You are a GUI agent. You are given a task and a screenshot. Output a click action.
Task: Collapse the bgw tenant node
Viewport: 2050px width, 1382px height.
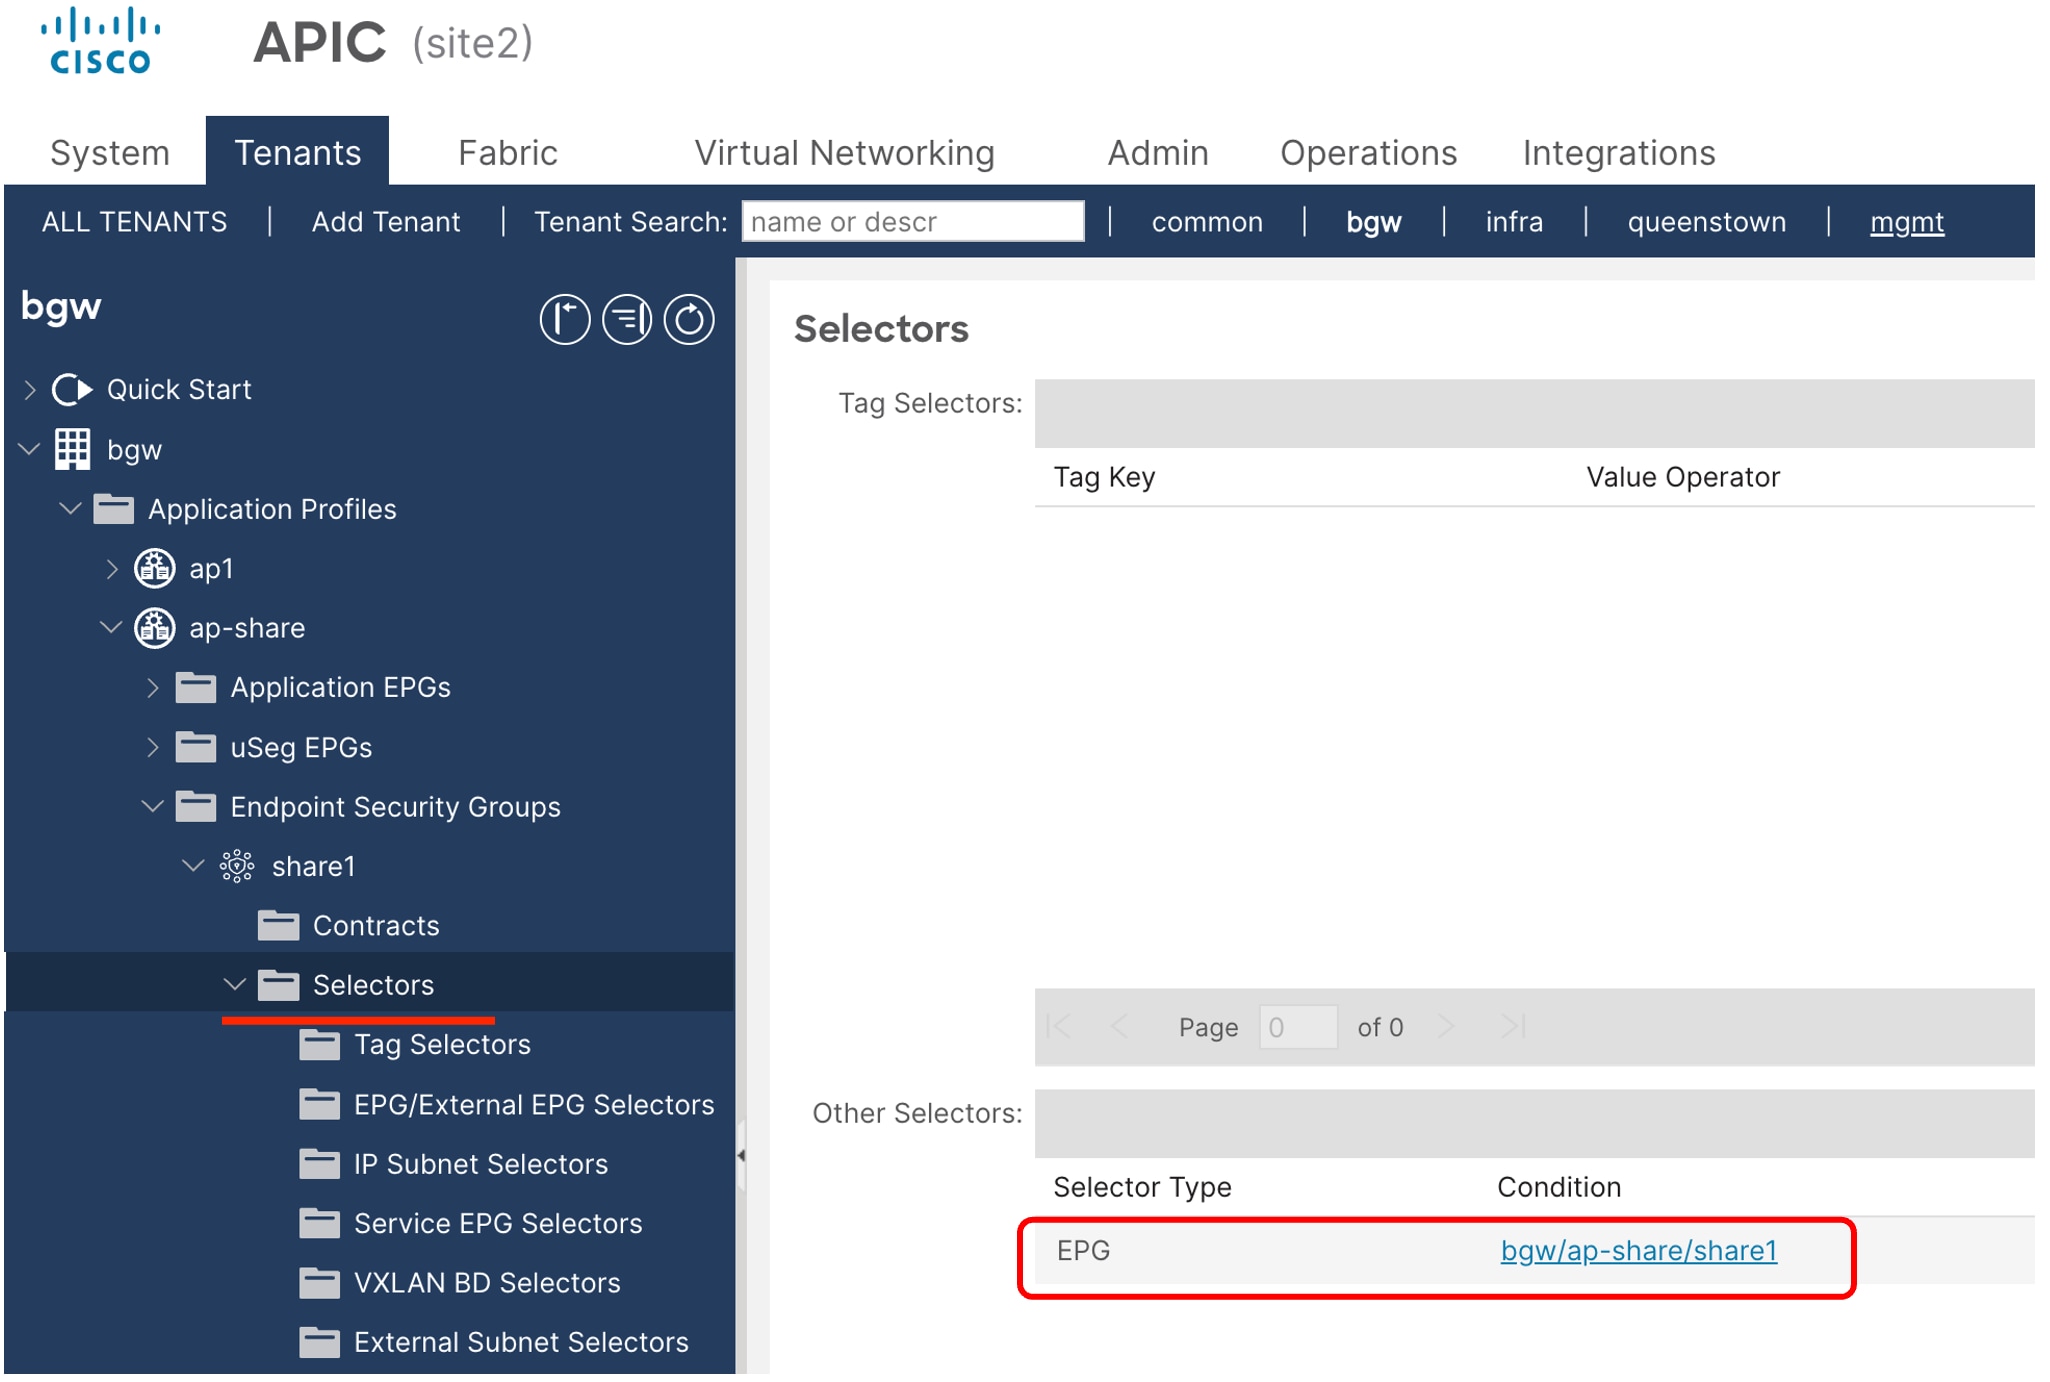(x=30, y=449)
